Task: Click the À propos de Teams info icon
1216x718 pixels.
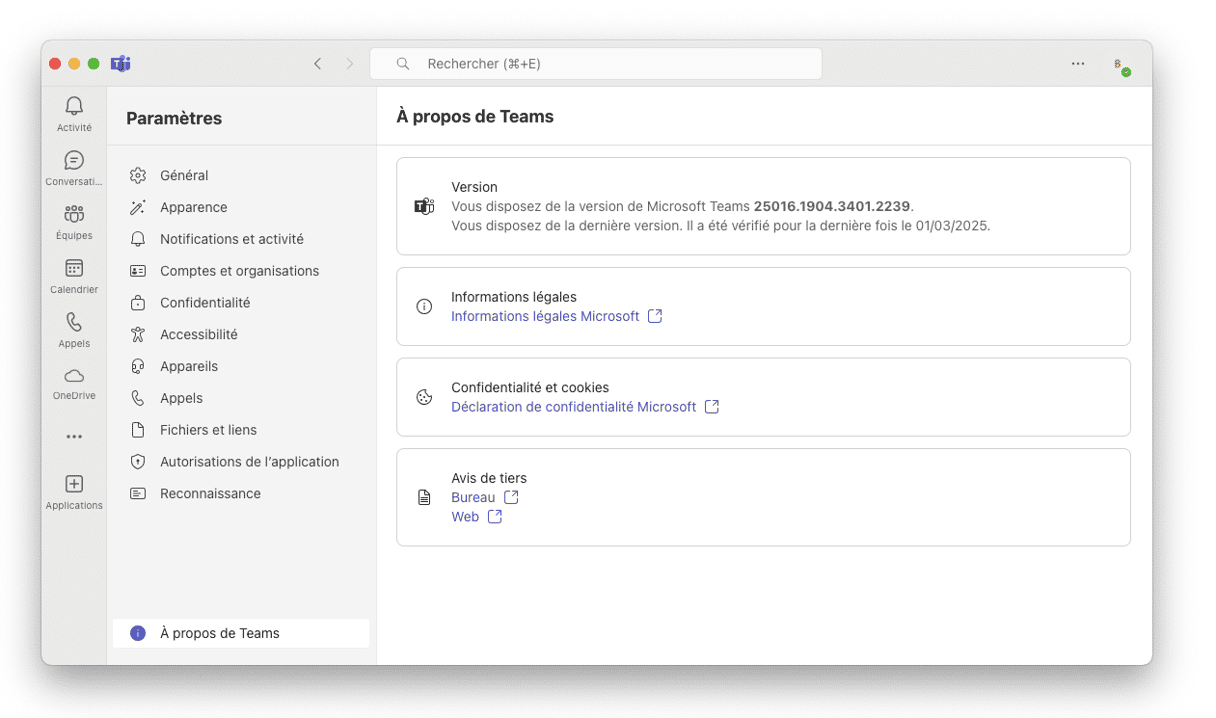Action: coord(138,633)
